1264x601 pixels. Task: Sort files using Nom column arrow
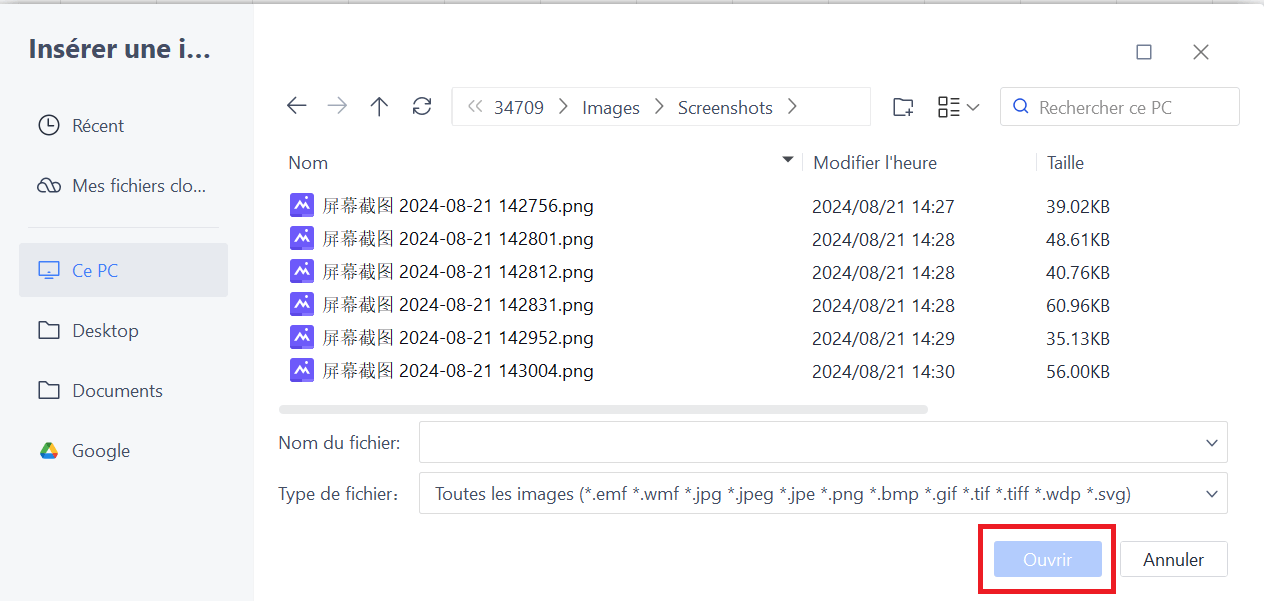pyautogui.click(x=788, y=160)
